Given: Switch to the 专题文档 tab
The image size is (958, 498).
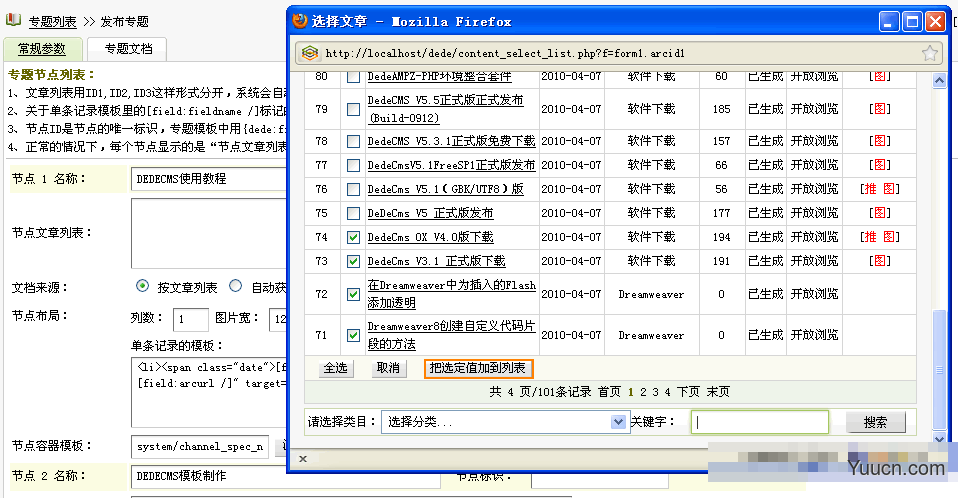Looking at the screenshot, I should coord(127,49).
